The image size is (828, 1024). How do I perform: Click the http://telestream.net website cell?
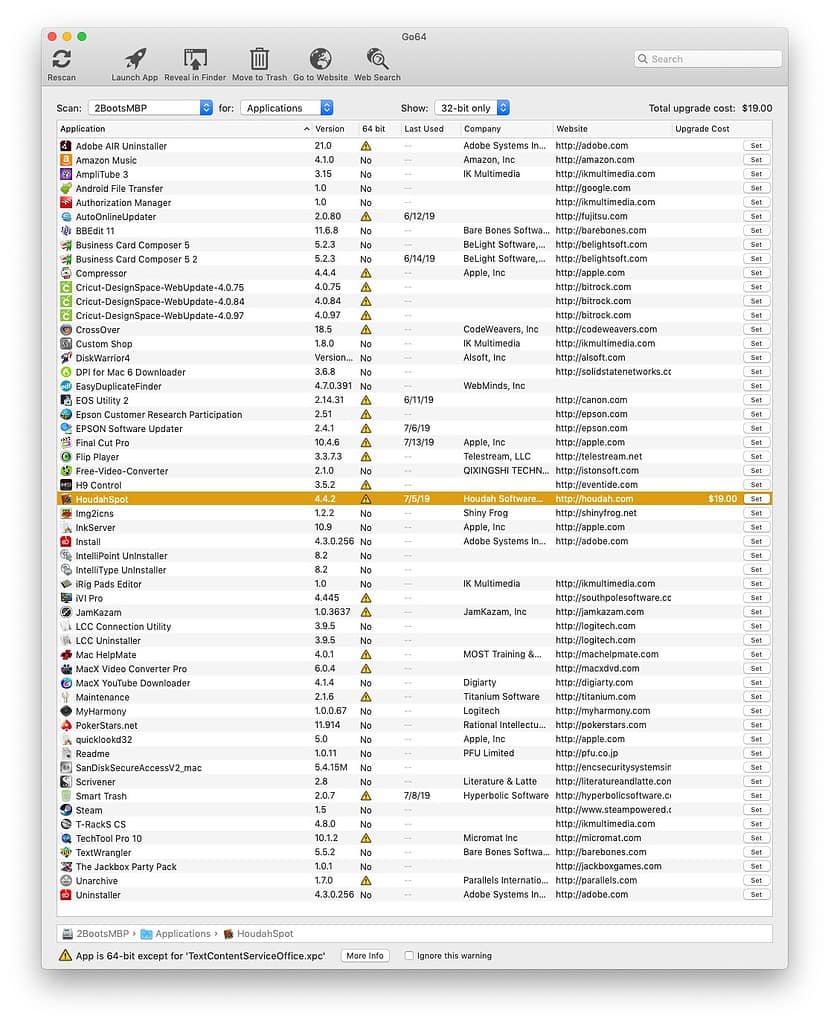click(599, 456)
